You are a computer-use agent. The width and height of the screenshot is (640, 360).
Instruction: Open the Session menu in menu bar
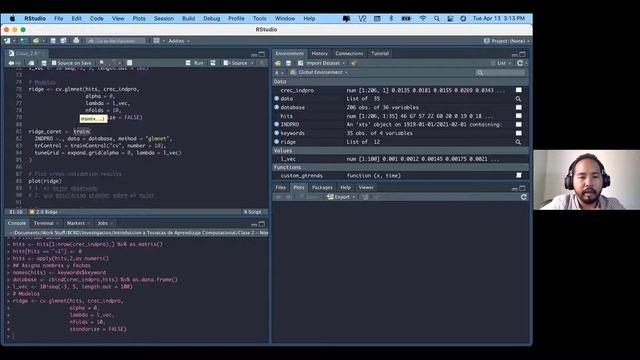coord(164,18)
